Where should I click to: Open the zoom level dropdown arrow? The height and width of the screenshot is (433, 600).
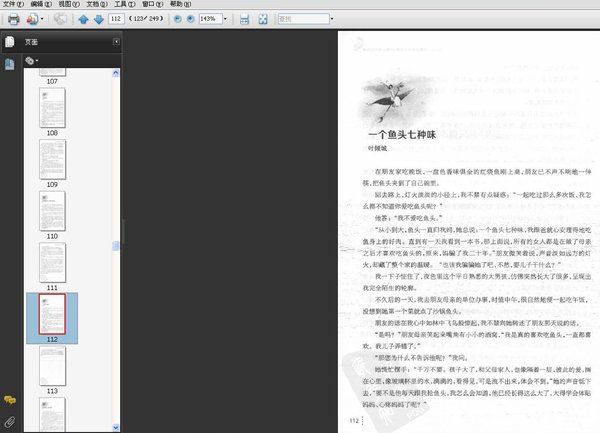point(225,19)
